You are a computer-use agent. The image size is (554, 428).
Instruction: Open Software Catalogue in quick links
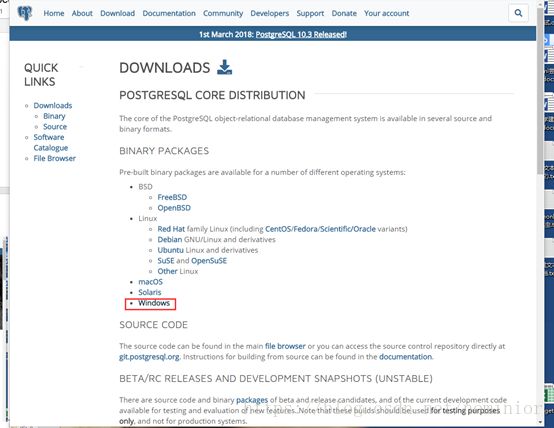tap(51, 142)
